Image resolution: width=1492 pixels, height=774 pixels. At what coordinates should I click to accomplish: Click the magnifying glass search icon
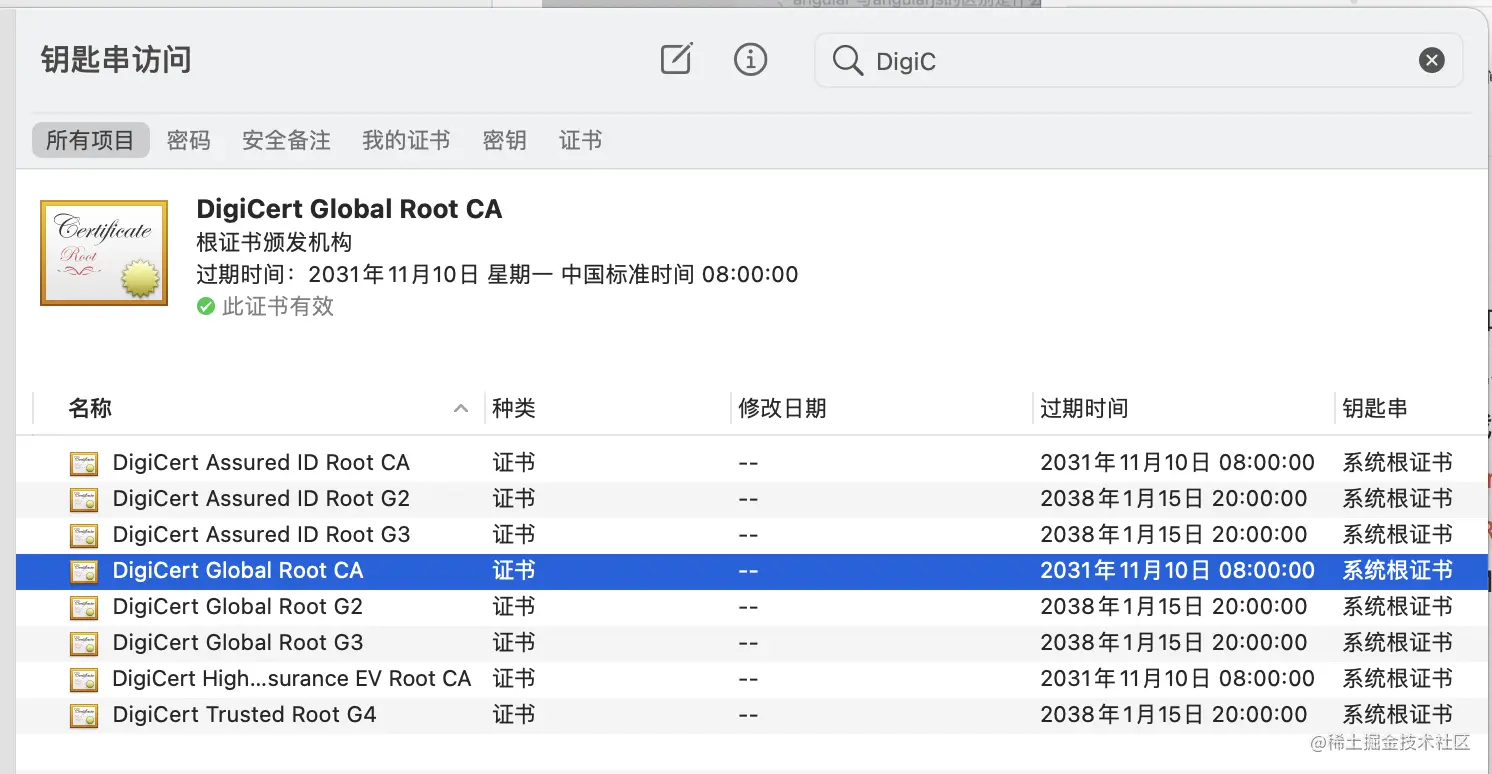[x=847, y=60]
